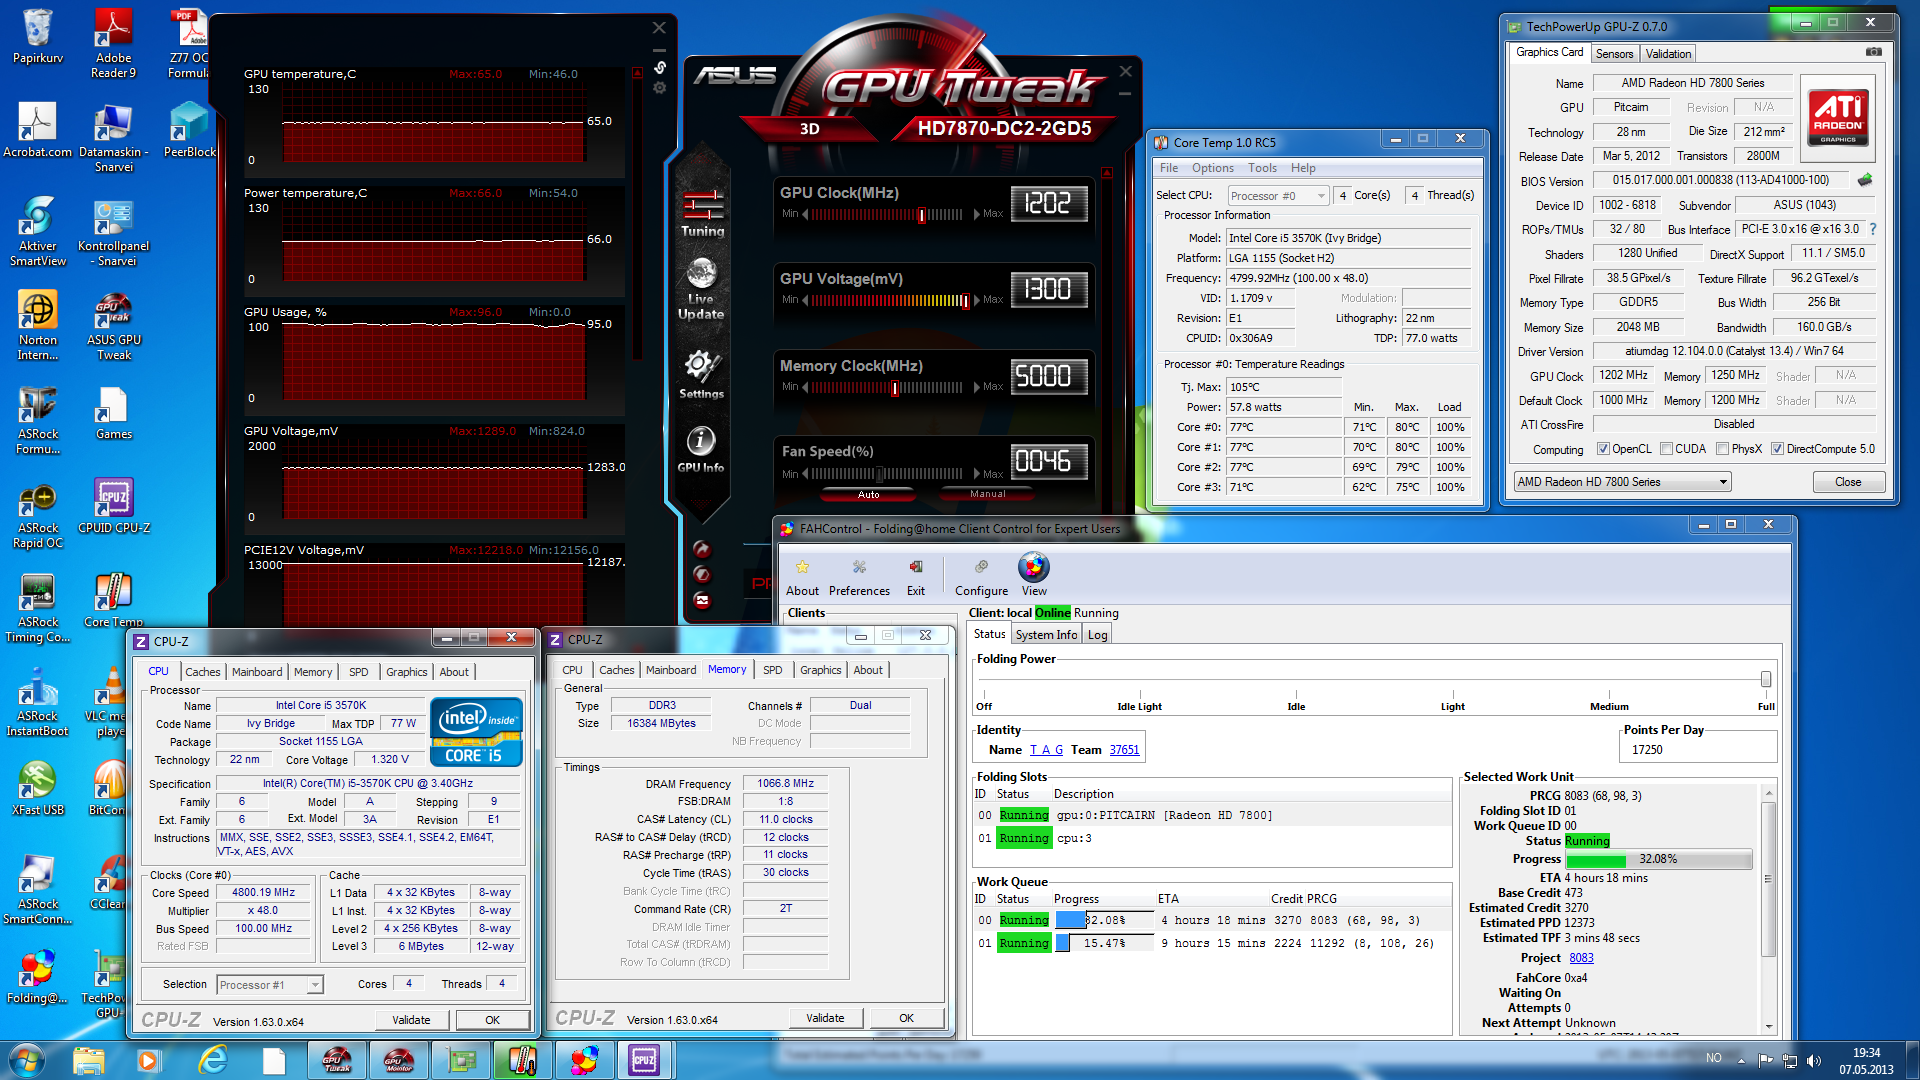Open ASUS GPU Tweak desktop shortcut
This screenshot has width=1920, height=1080.
click(x=113, y=326)
